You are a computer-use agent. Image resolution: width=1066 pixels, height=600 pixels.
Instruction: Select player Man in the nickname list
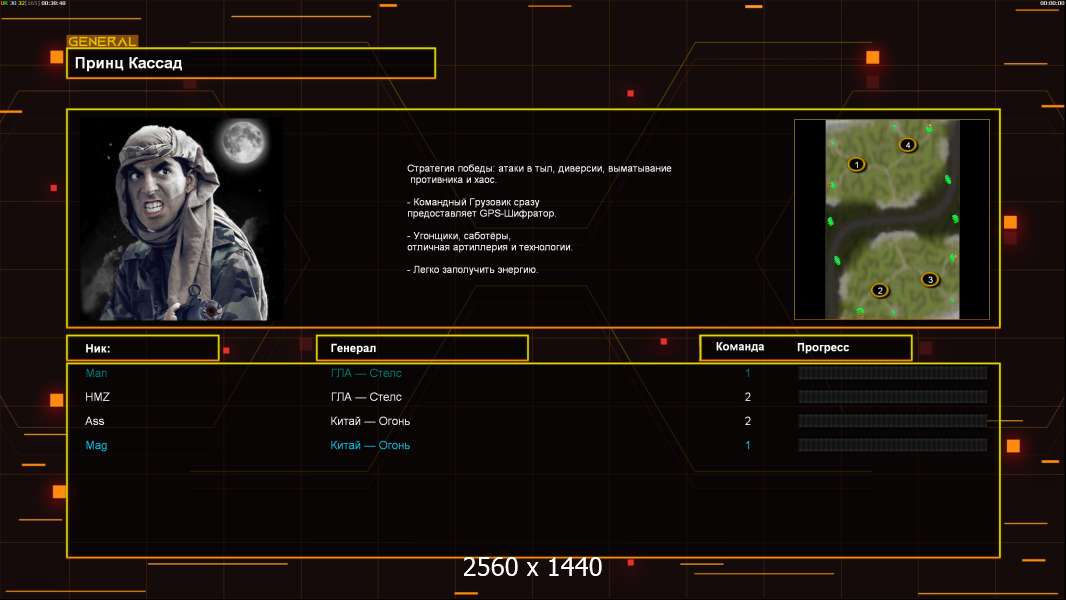[x=96, y=373]
